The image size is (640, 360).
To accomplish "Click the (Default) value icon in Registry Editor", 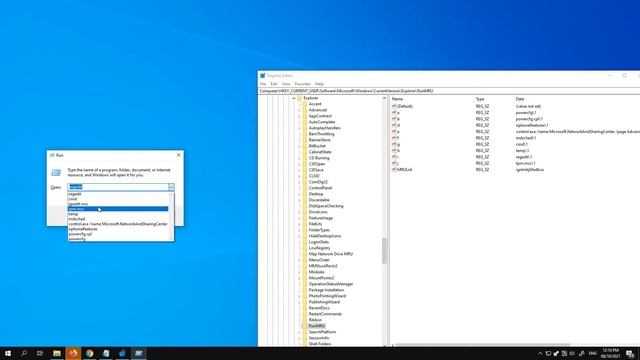I will 394,106.
